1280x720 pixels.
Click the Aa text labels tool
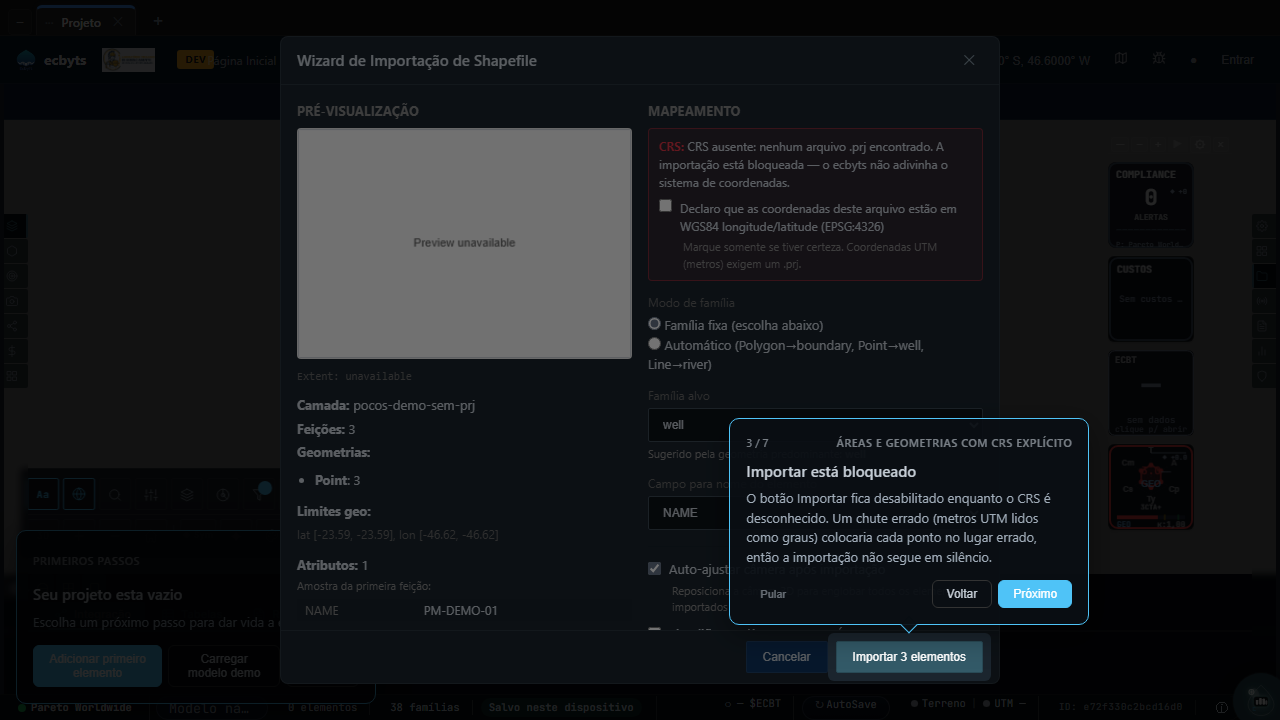(42, 494)
